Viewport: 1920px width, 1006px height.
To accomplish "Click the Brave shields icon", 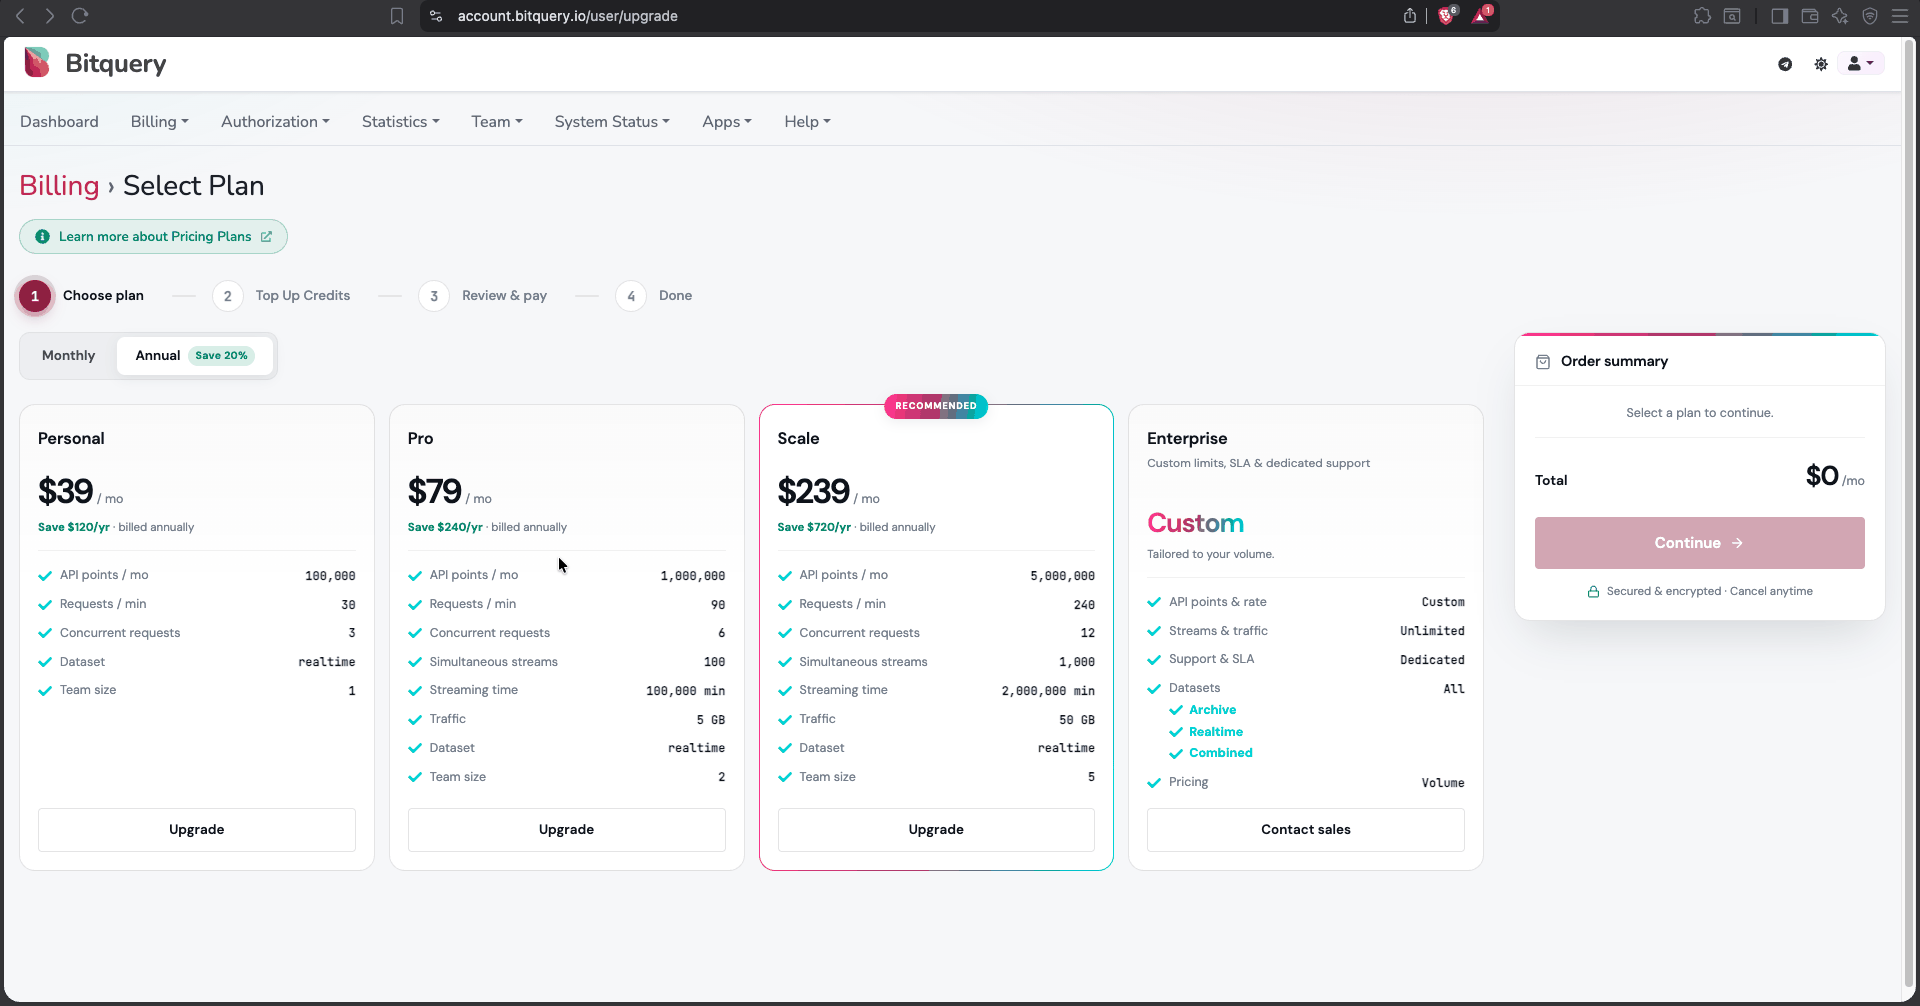I will pyautogui.click(x=1446, y=15).
